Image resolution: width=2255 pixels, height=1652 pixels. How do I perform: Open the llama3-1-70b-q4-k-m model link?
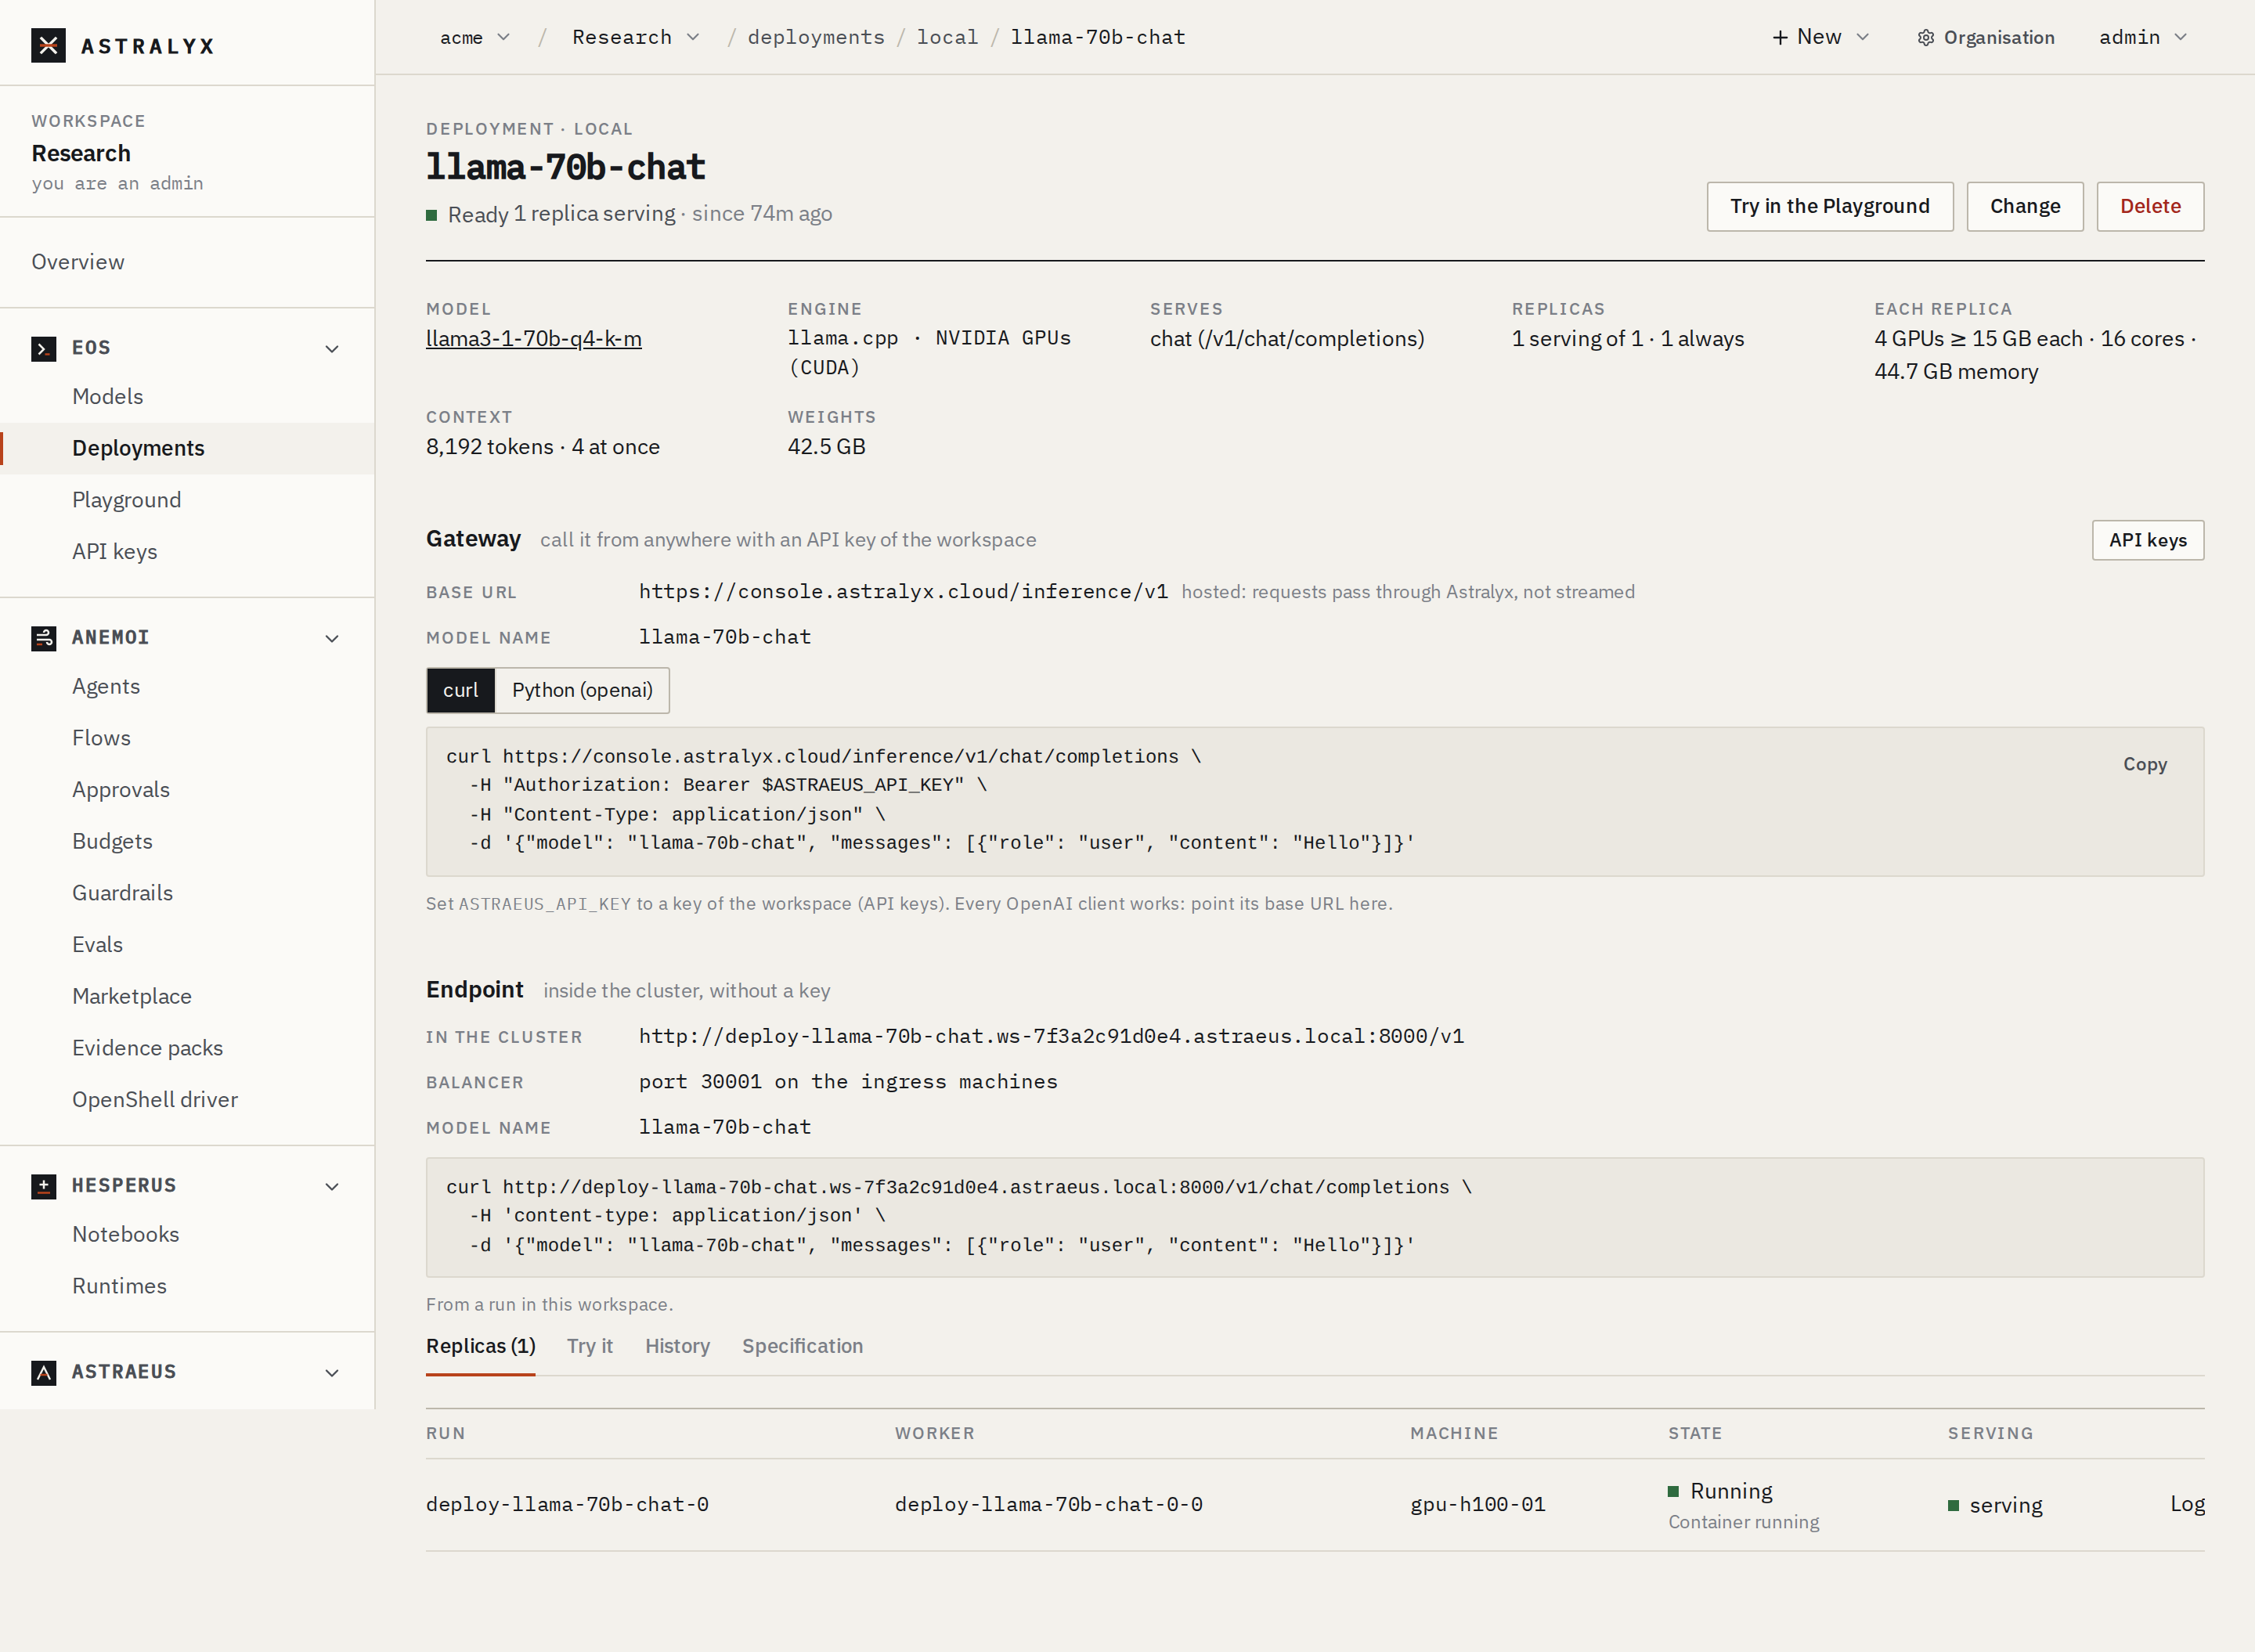coord(533,339)
